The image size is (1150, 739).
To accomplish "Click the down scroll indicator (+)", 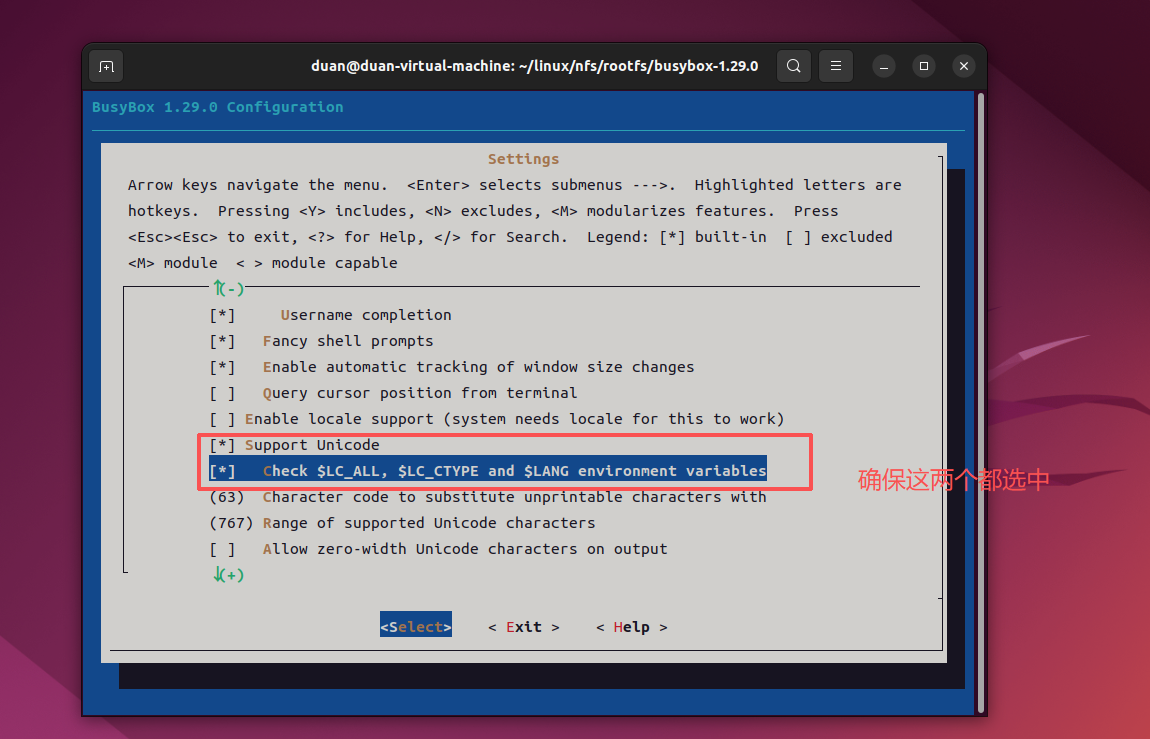I will click(229, 575).
